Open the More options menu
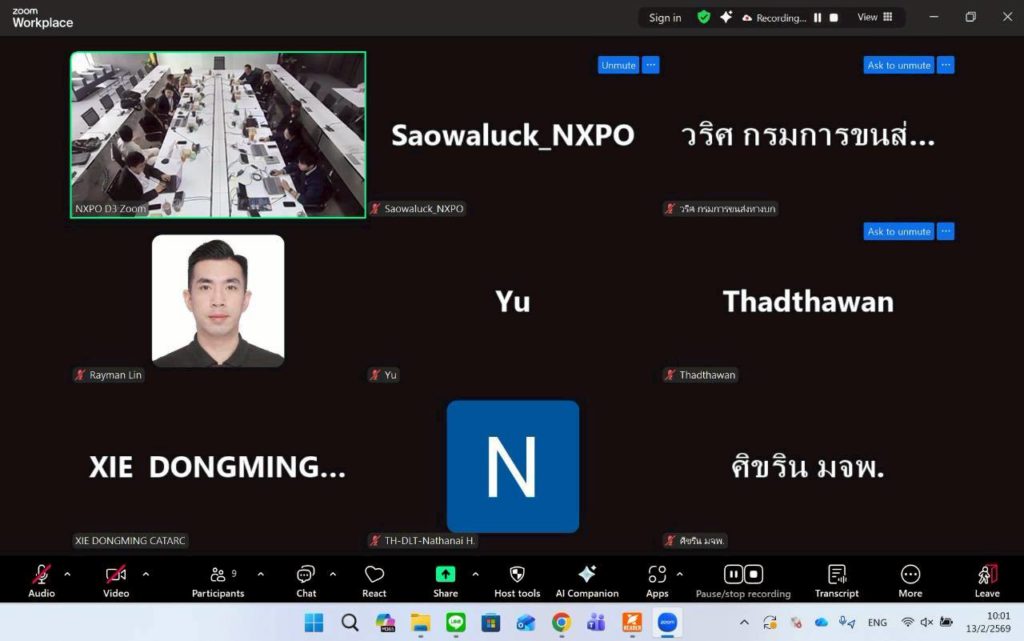The height and width of the screenshot is (641, 1024). pyautogui.click(x=910, y=579)
